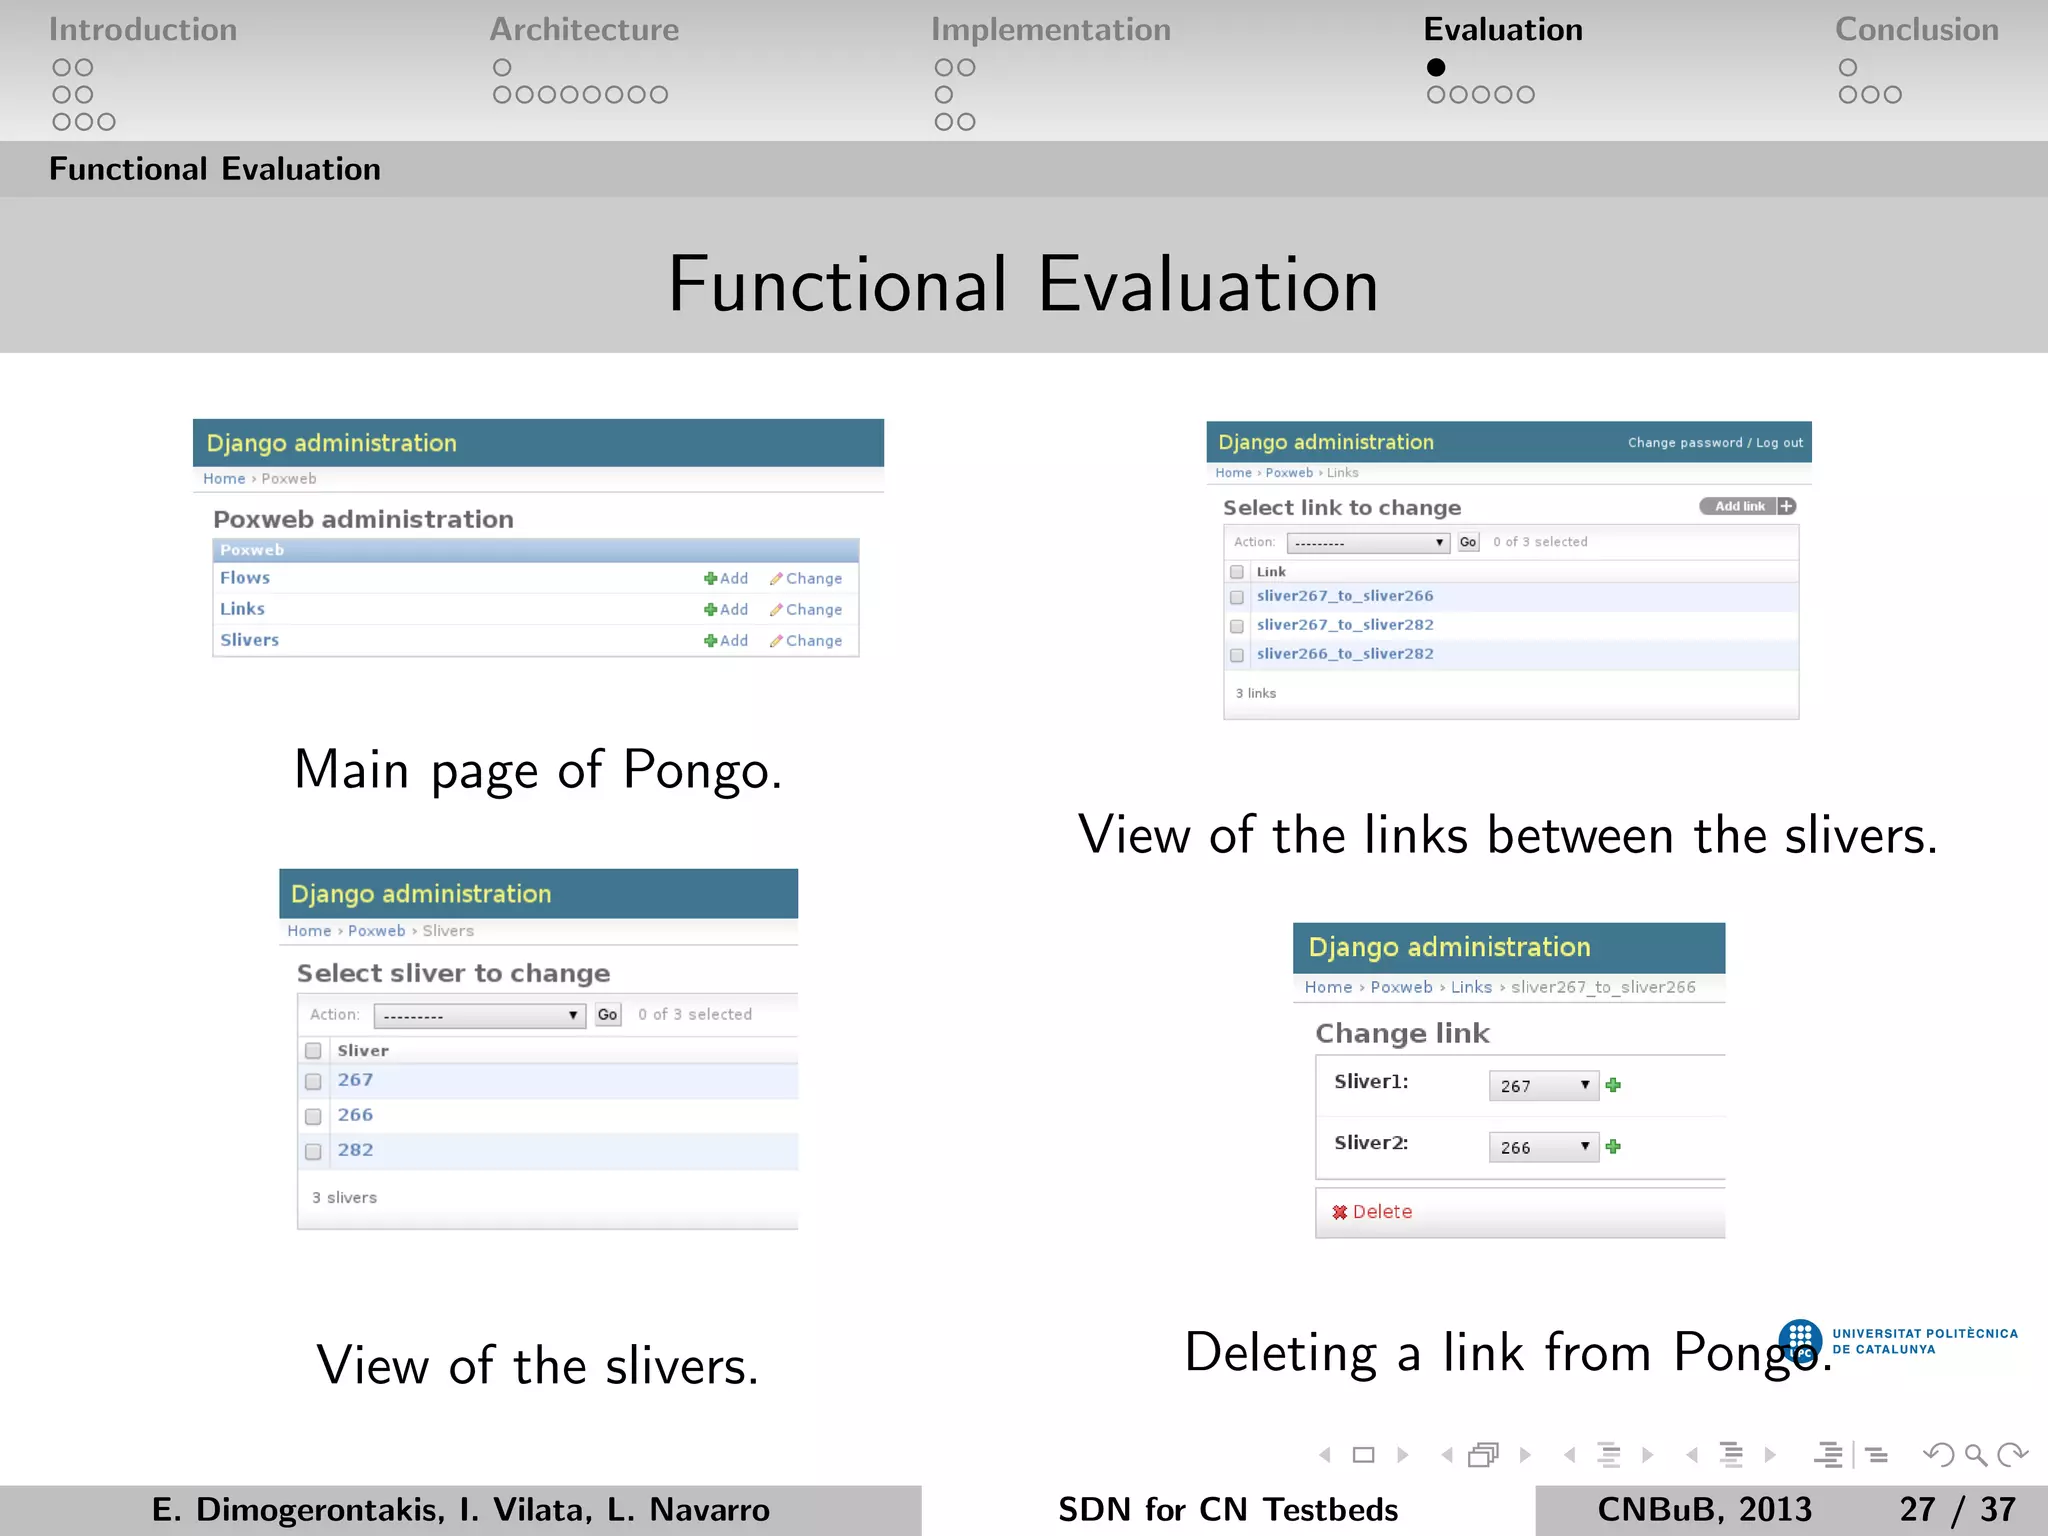Screen dimensions: 2048x1536
Task: Go to next slide arrow in navigation
Action: click(1403, 1455)
